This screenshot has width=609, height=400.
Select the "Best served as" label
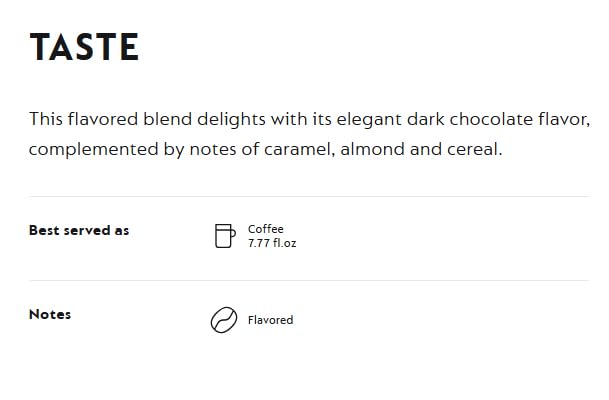(79, 231)
